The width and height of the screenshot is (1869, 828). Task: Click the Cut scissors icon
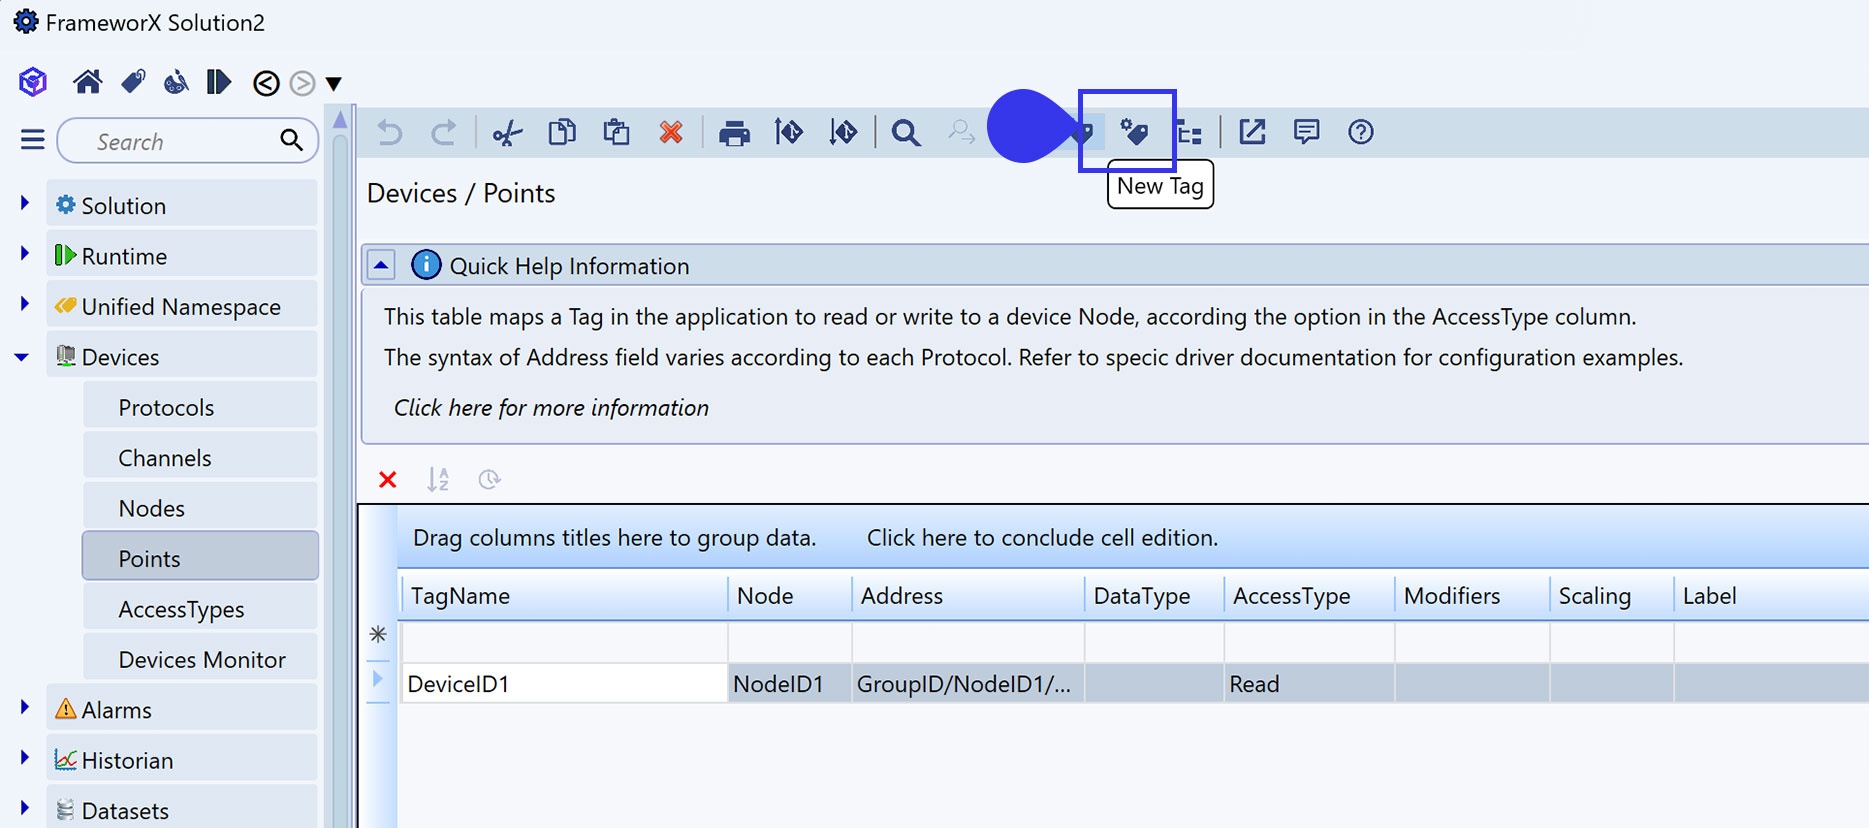[507, 132]
